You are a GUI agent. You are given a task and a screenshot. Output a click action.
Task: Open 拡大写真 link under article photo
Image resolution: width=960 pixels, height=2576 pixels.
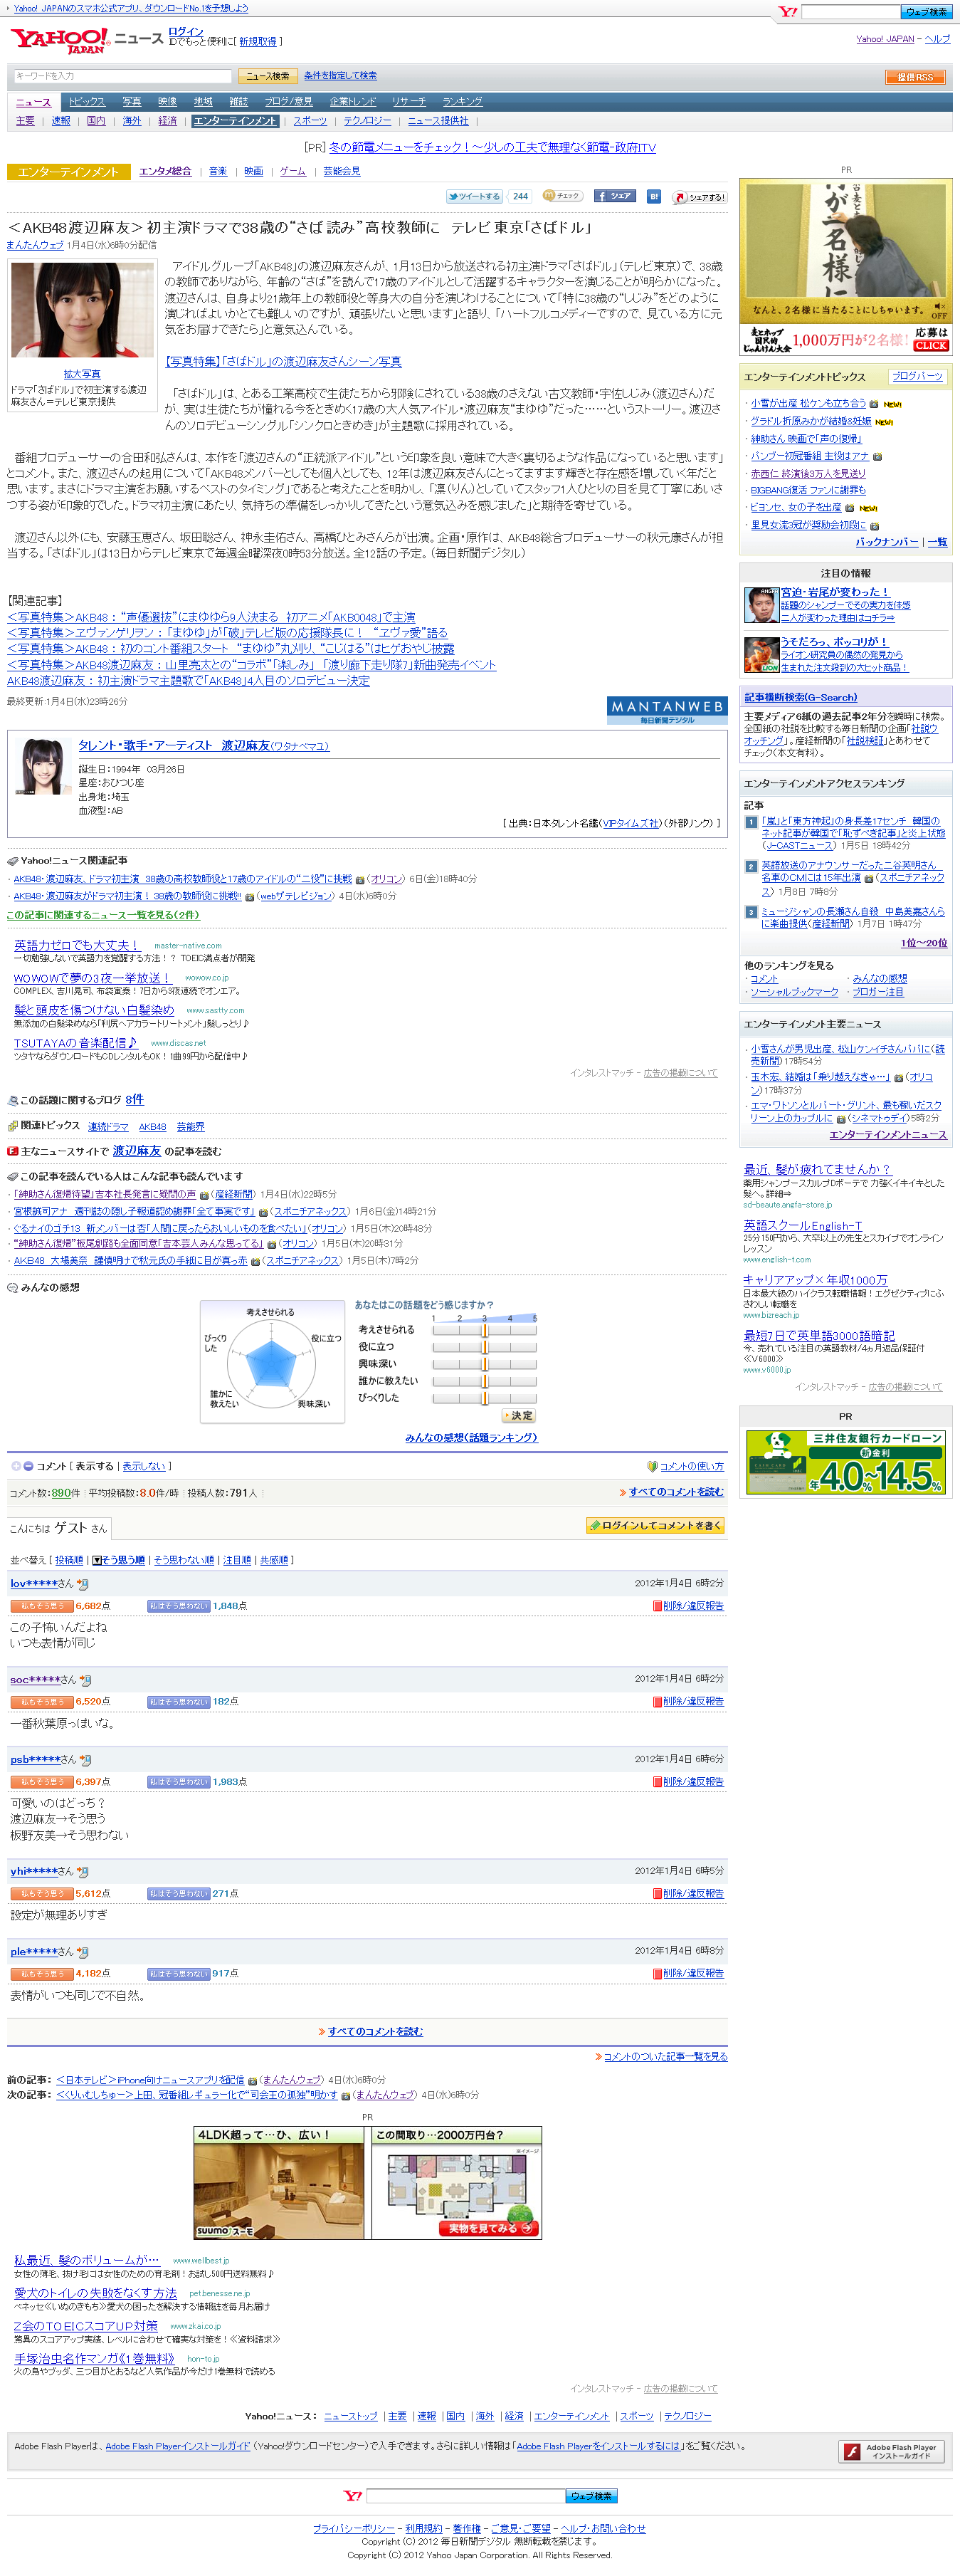click(x=82, y=374)
